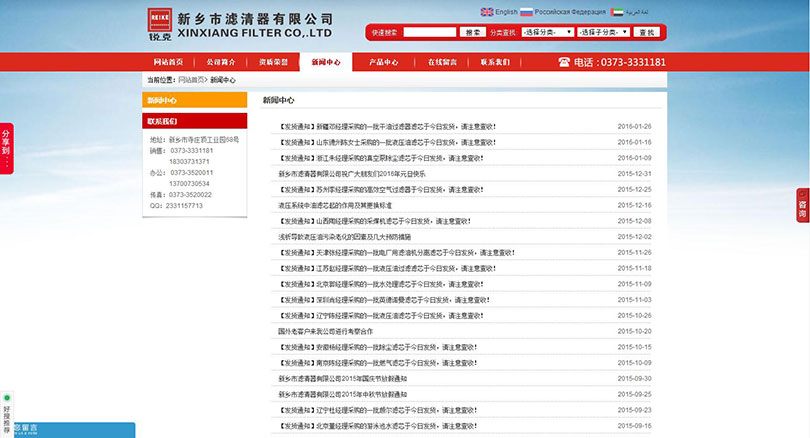Go to 产品中心 in navigation bar
Viewport: 810px width, 438px height.
383,62
